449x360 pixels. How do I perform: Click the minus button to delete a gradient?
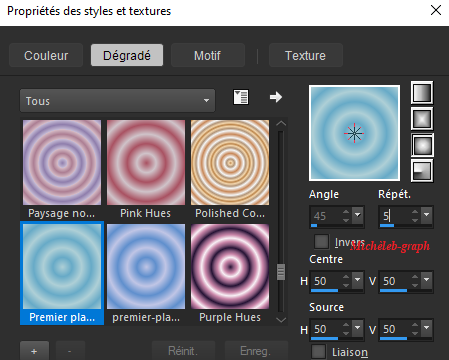(x=70, y=351)
